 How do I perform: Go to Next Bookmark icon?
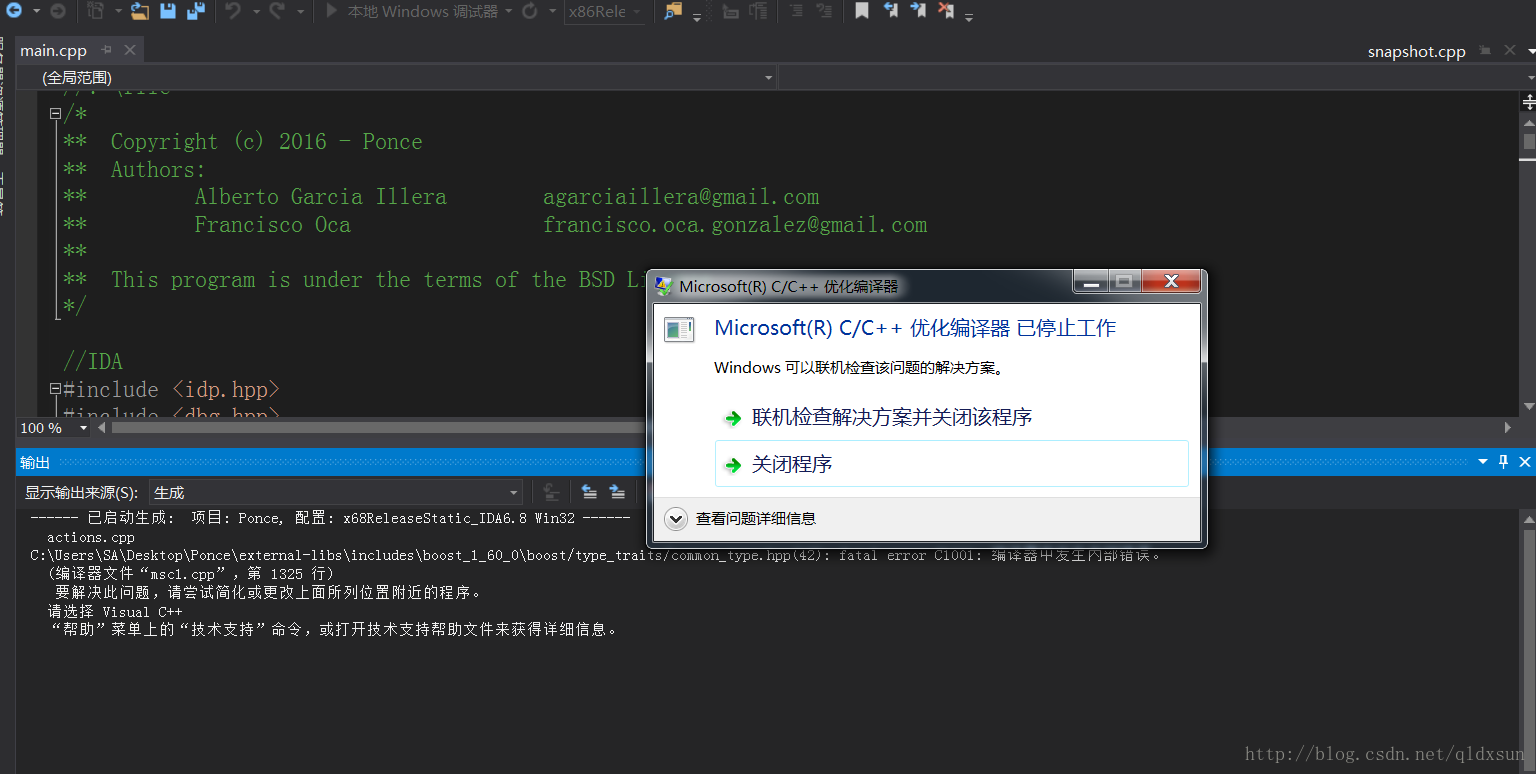pos(917,11)
